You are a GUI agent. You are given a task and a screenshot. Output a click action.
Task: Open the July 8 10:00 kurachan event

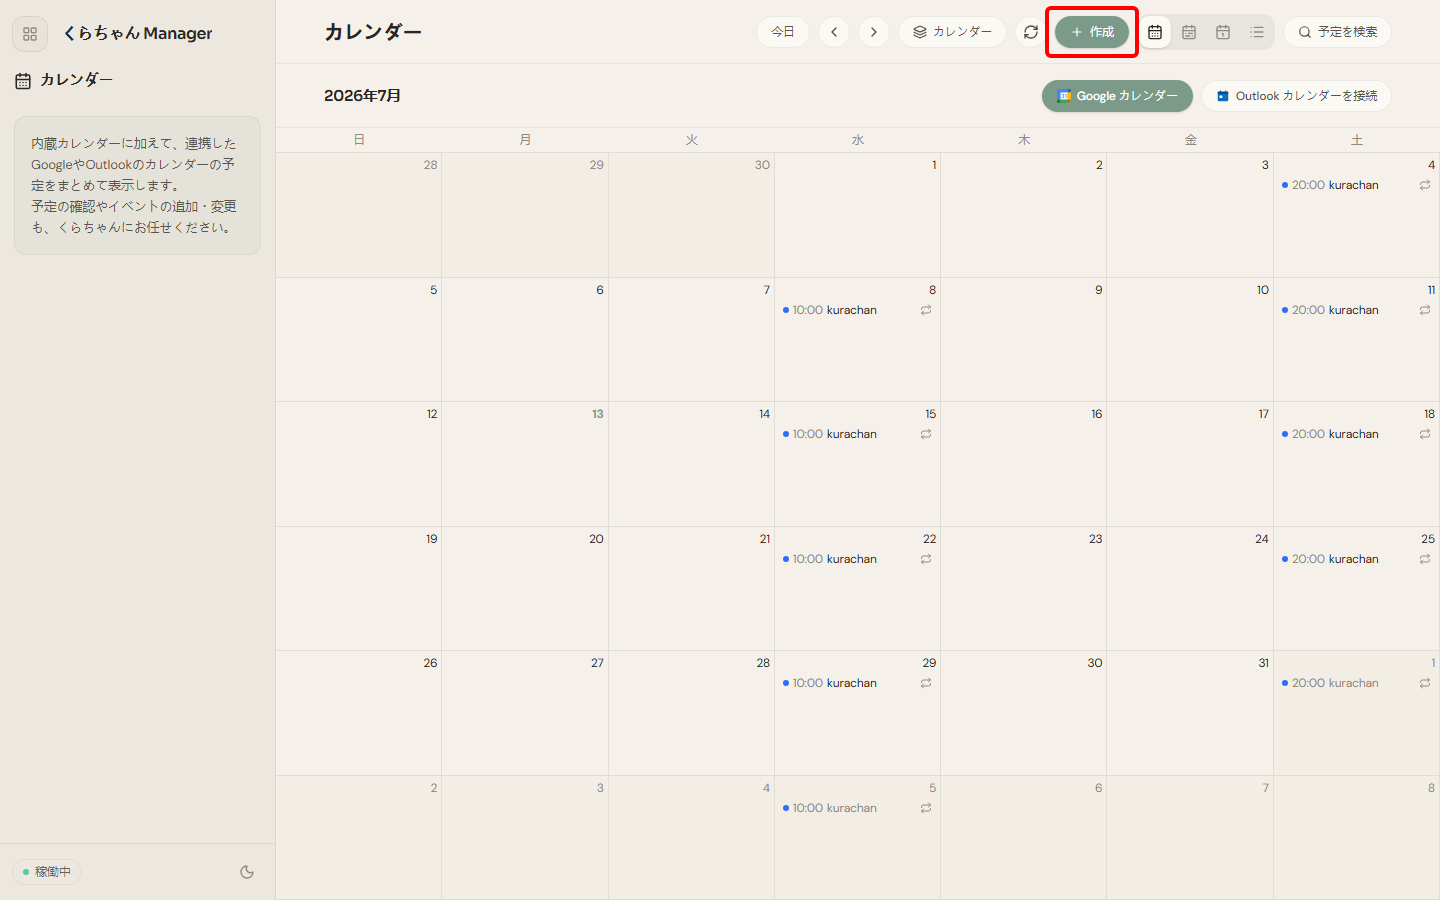tap(857, 310)
